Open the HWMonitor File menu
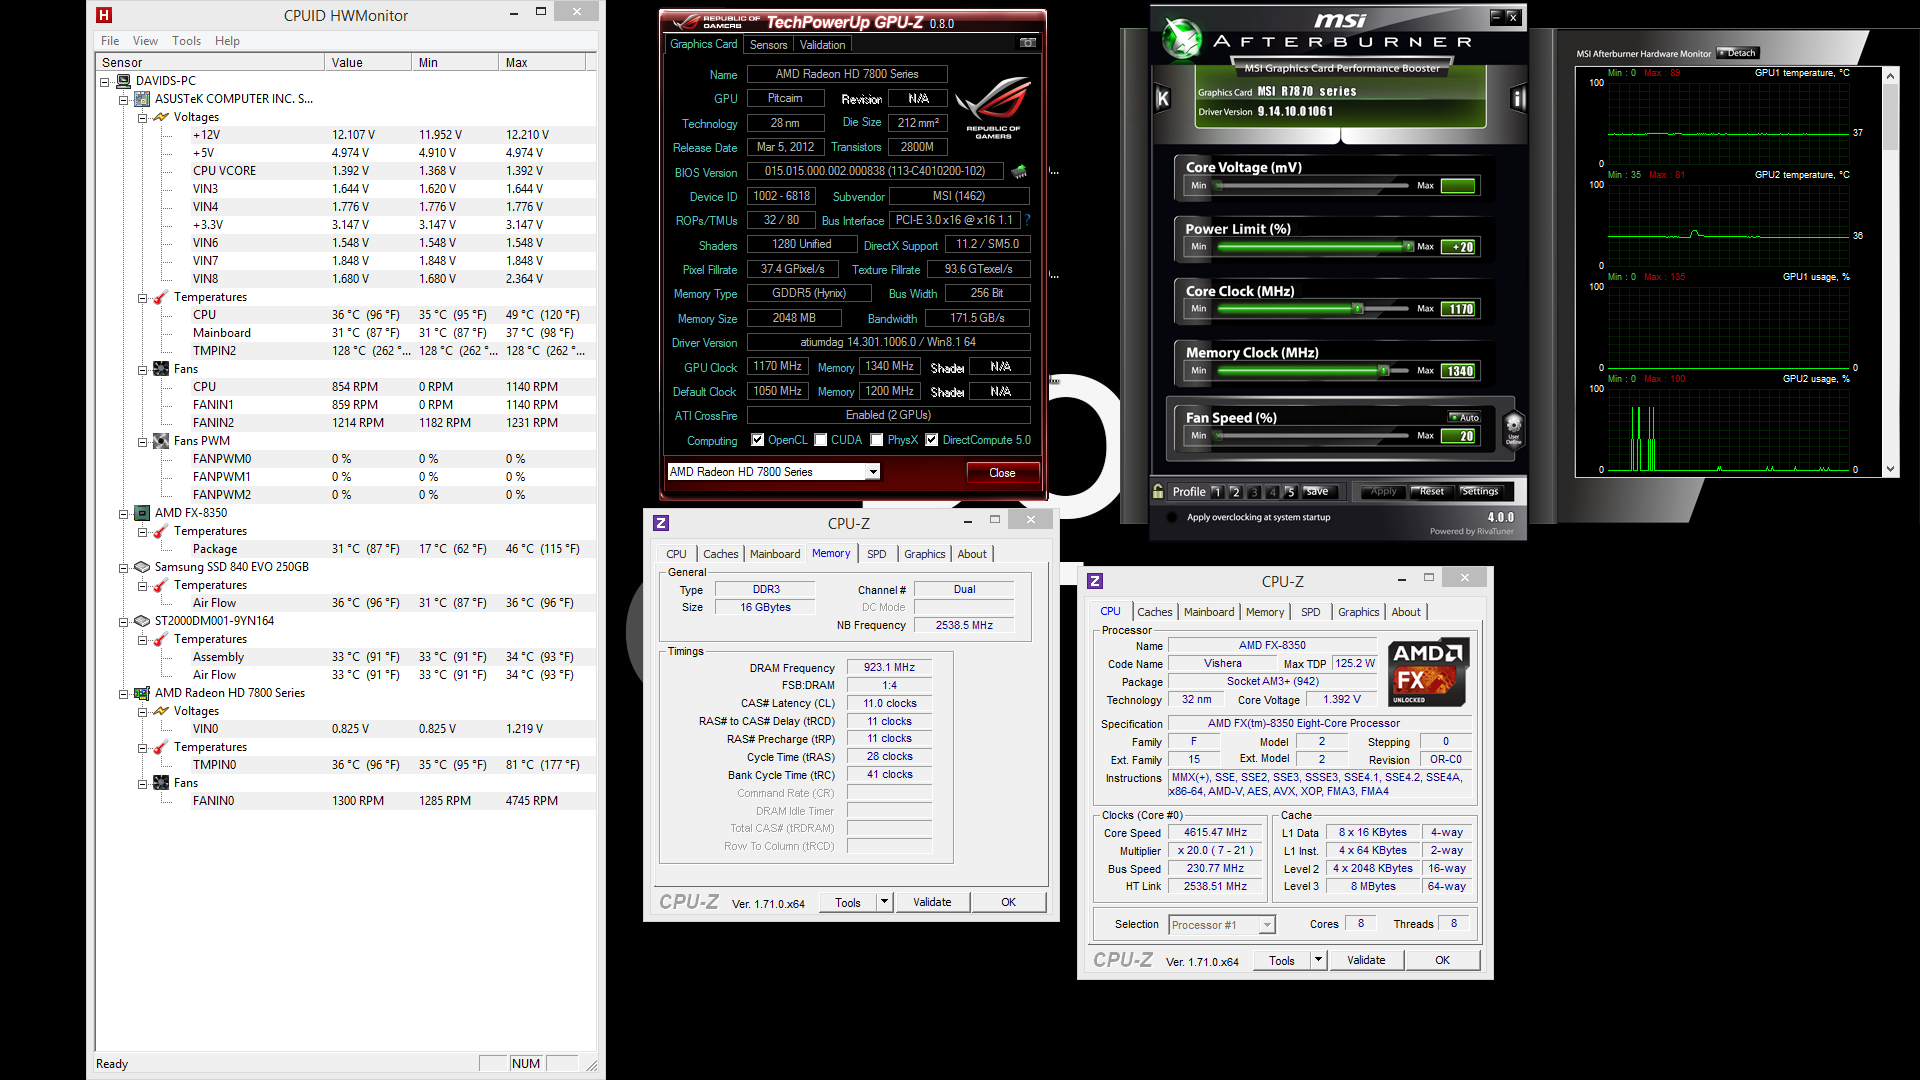This screenshot has height=1080, width=1920. pos(110,41)
